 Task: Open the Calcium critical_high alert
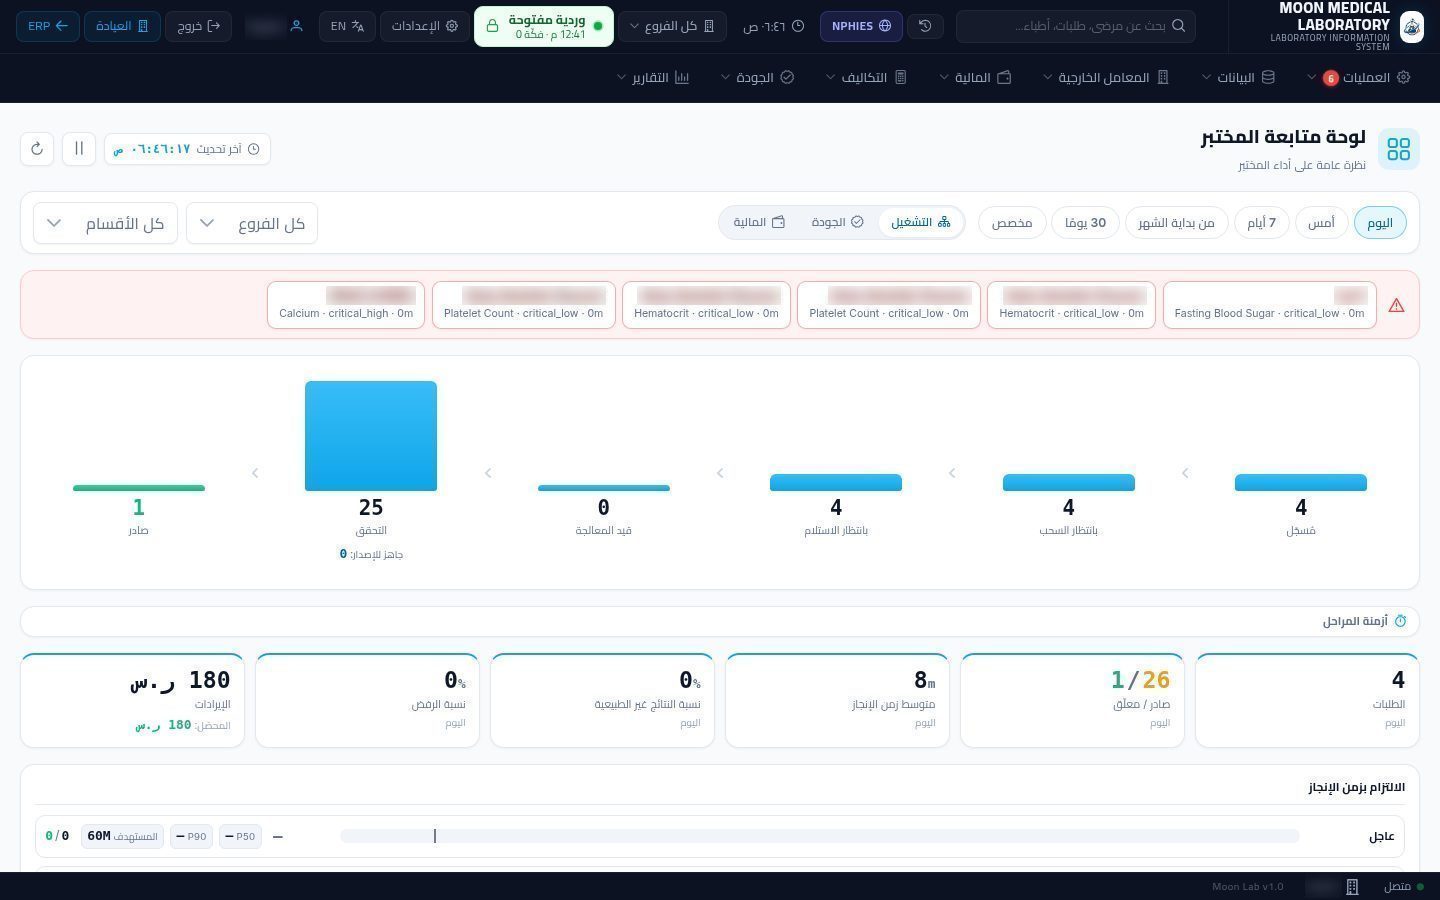346,305
